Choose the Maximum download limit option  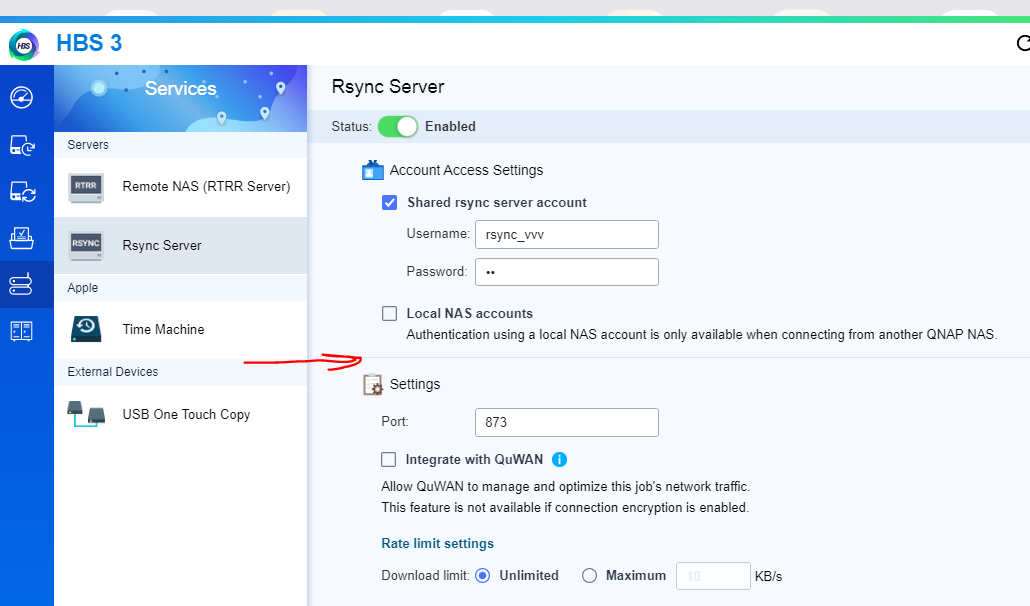[590, 576]
